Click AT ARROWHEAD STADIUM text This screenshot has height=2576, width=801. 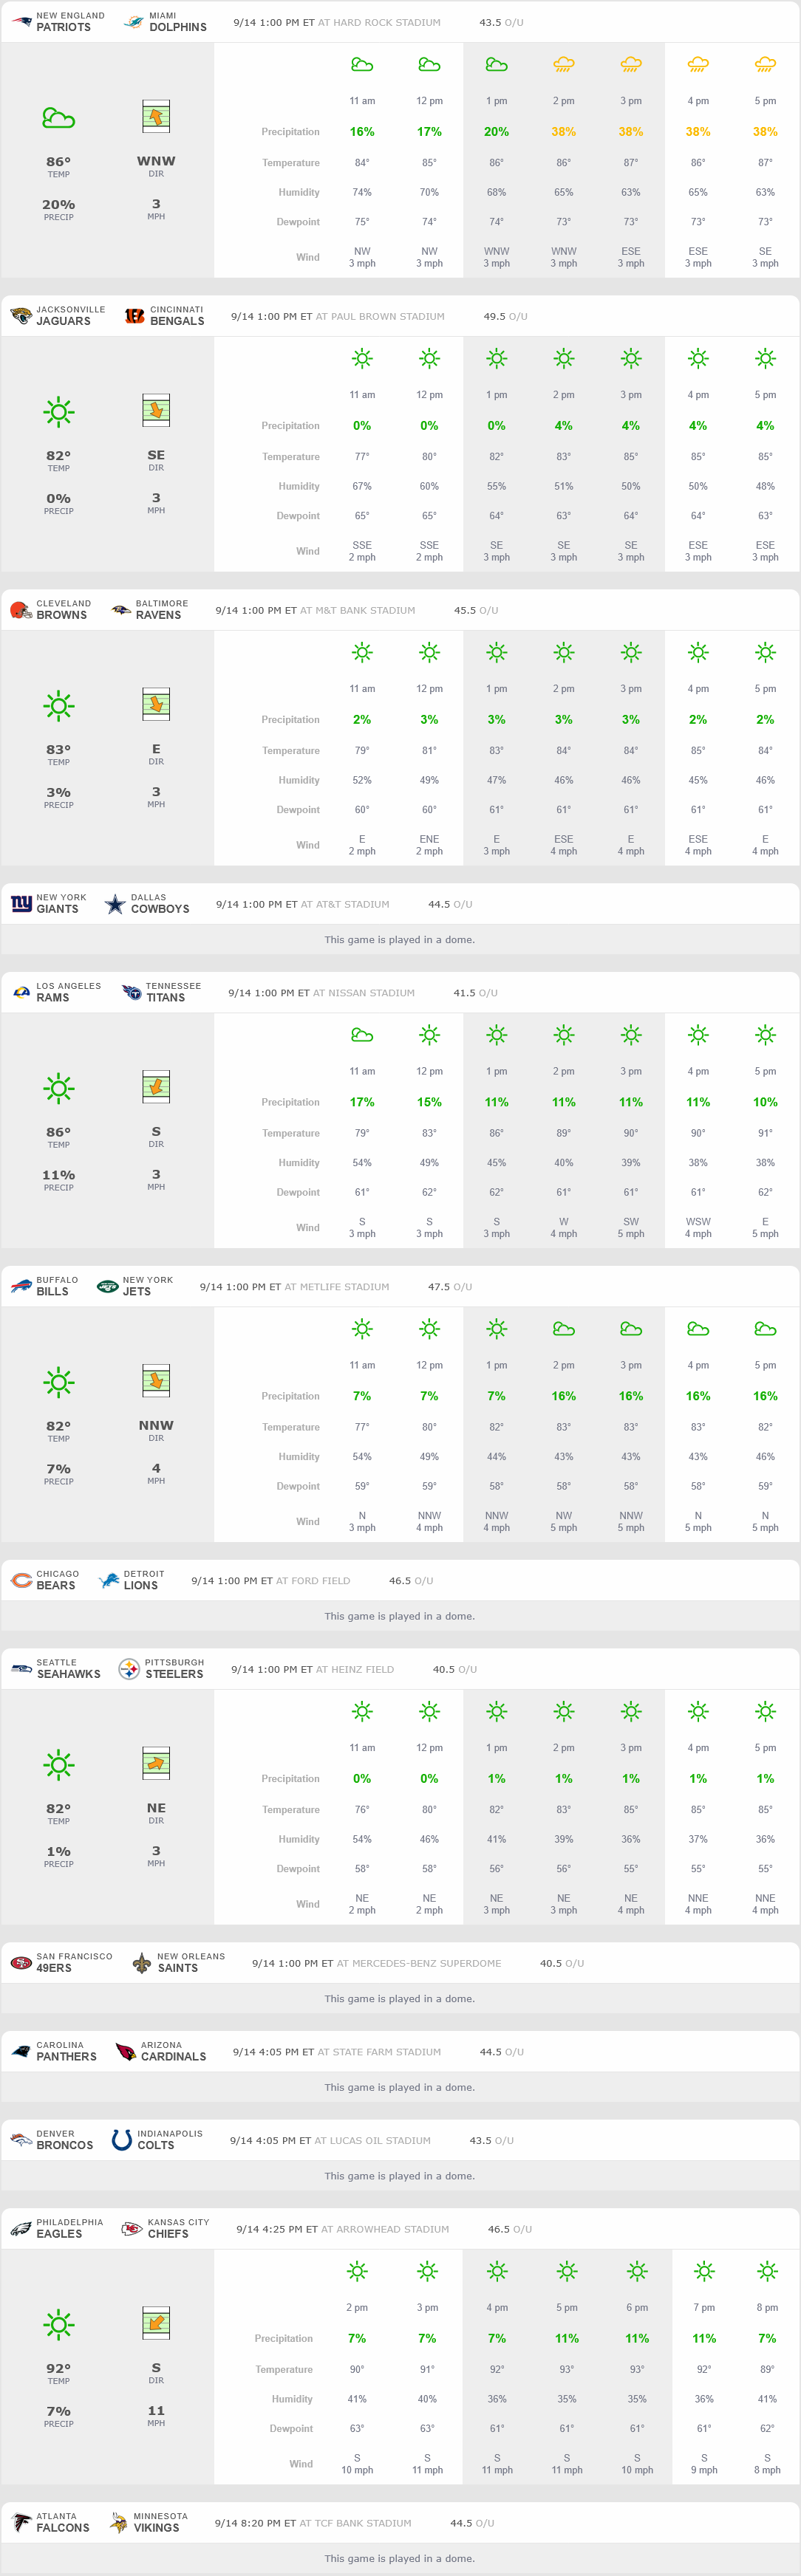pyautogui.click(x=385, y=2229)
